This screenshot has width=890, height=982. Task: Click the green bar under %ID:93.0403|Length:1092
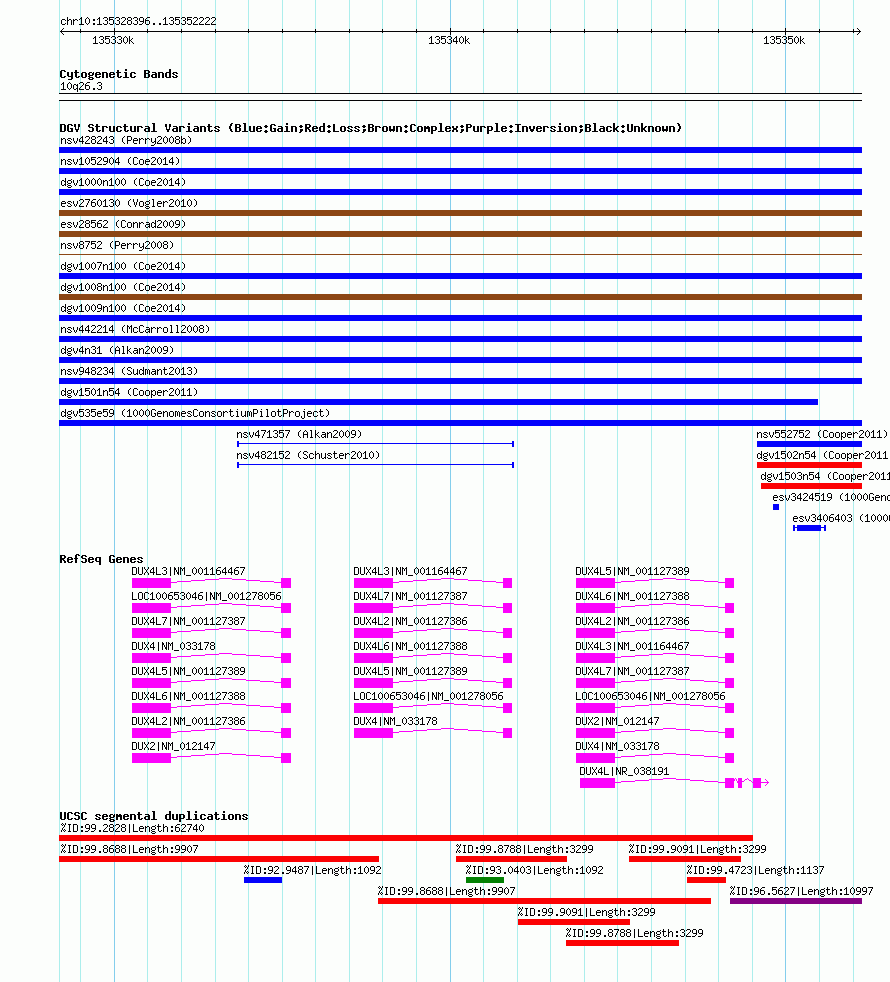[x=485, y=880]
